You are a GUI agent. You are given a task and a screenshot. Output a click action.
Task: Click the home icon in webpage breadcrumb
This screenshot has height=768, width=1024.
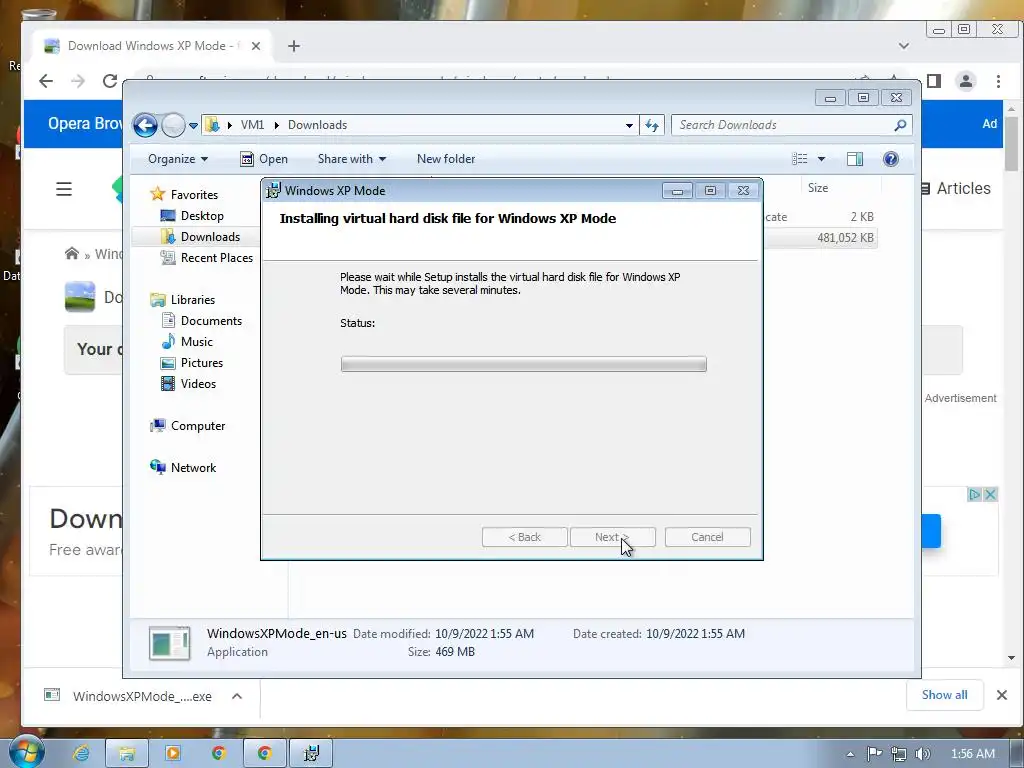click(x=72, y=253)
